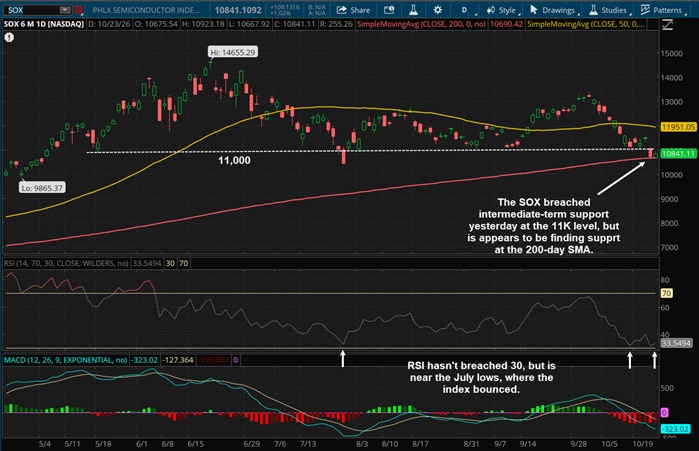This screenshot has height=451, width=699.
Task: Click the Hi: 14655.29 bubble
Action: [x=233, y=52]
